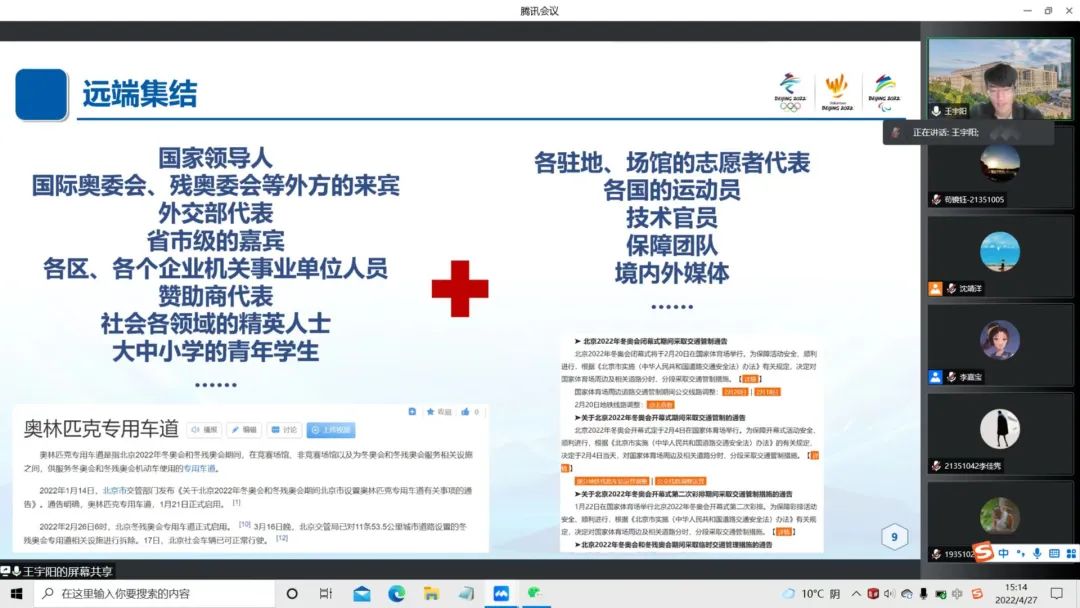Viewport: 1080px width, 608px height.
Task: Open Microsoft Edge from the taskbar
Action: click(x=396, y=593)
